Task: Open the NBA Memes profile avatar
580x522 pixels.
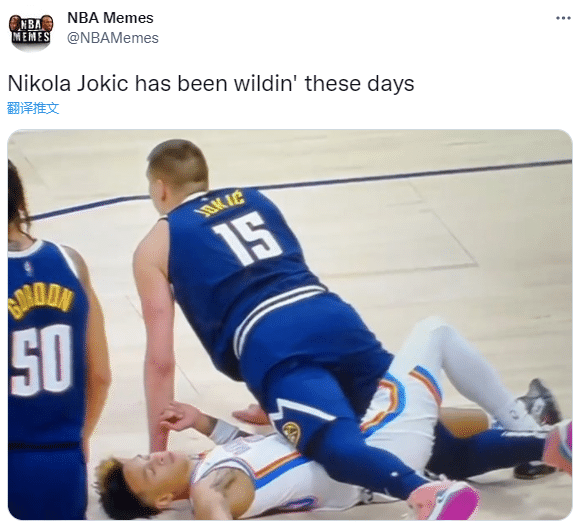Action: coord(31,32)
